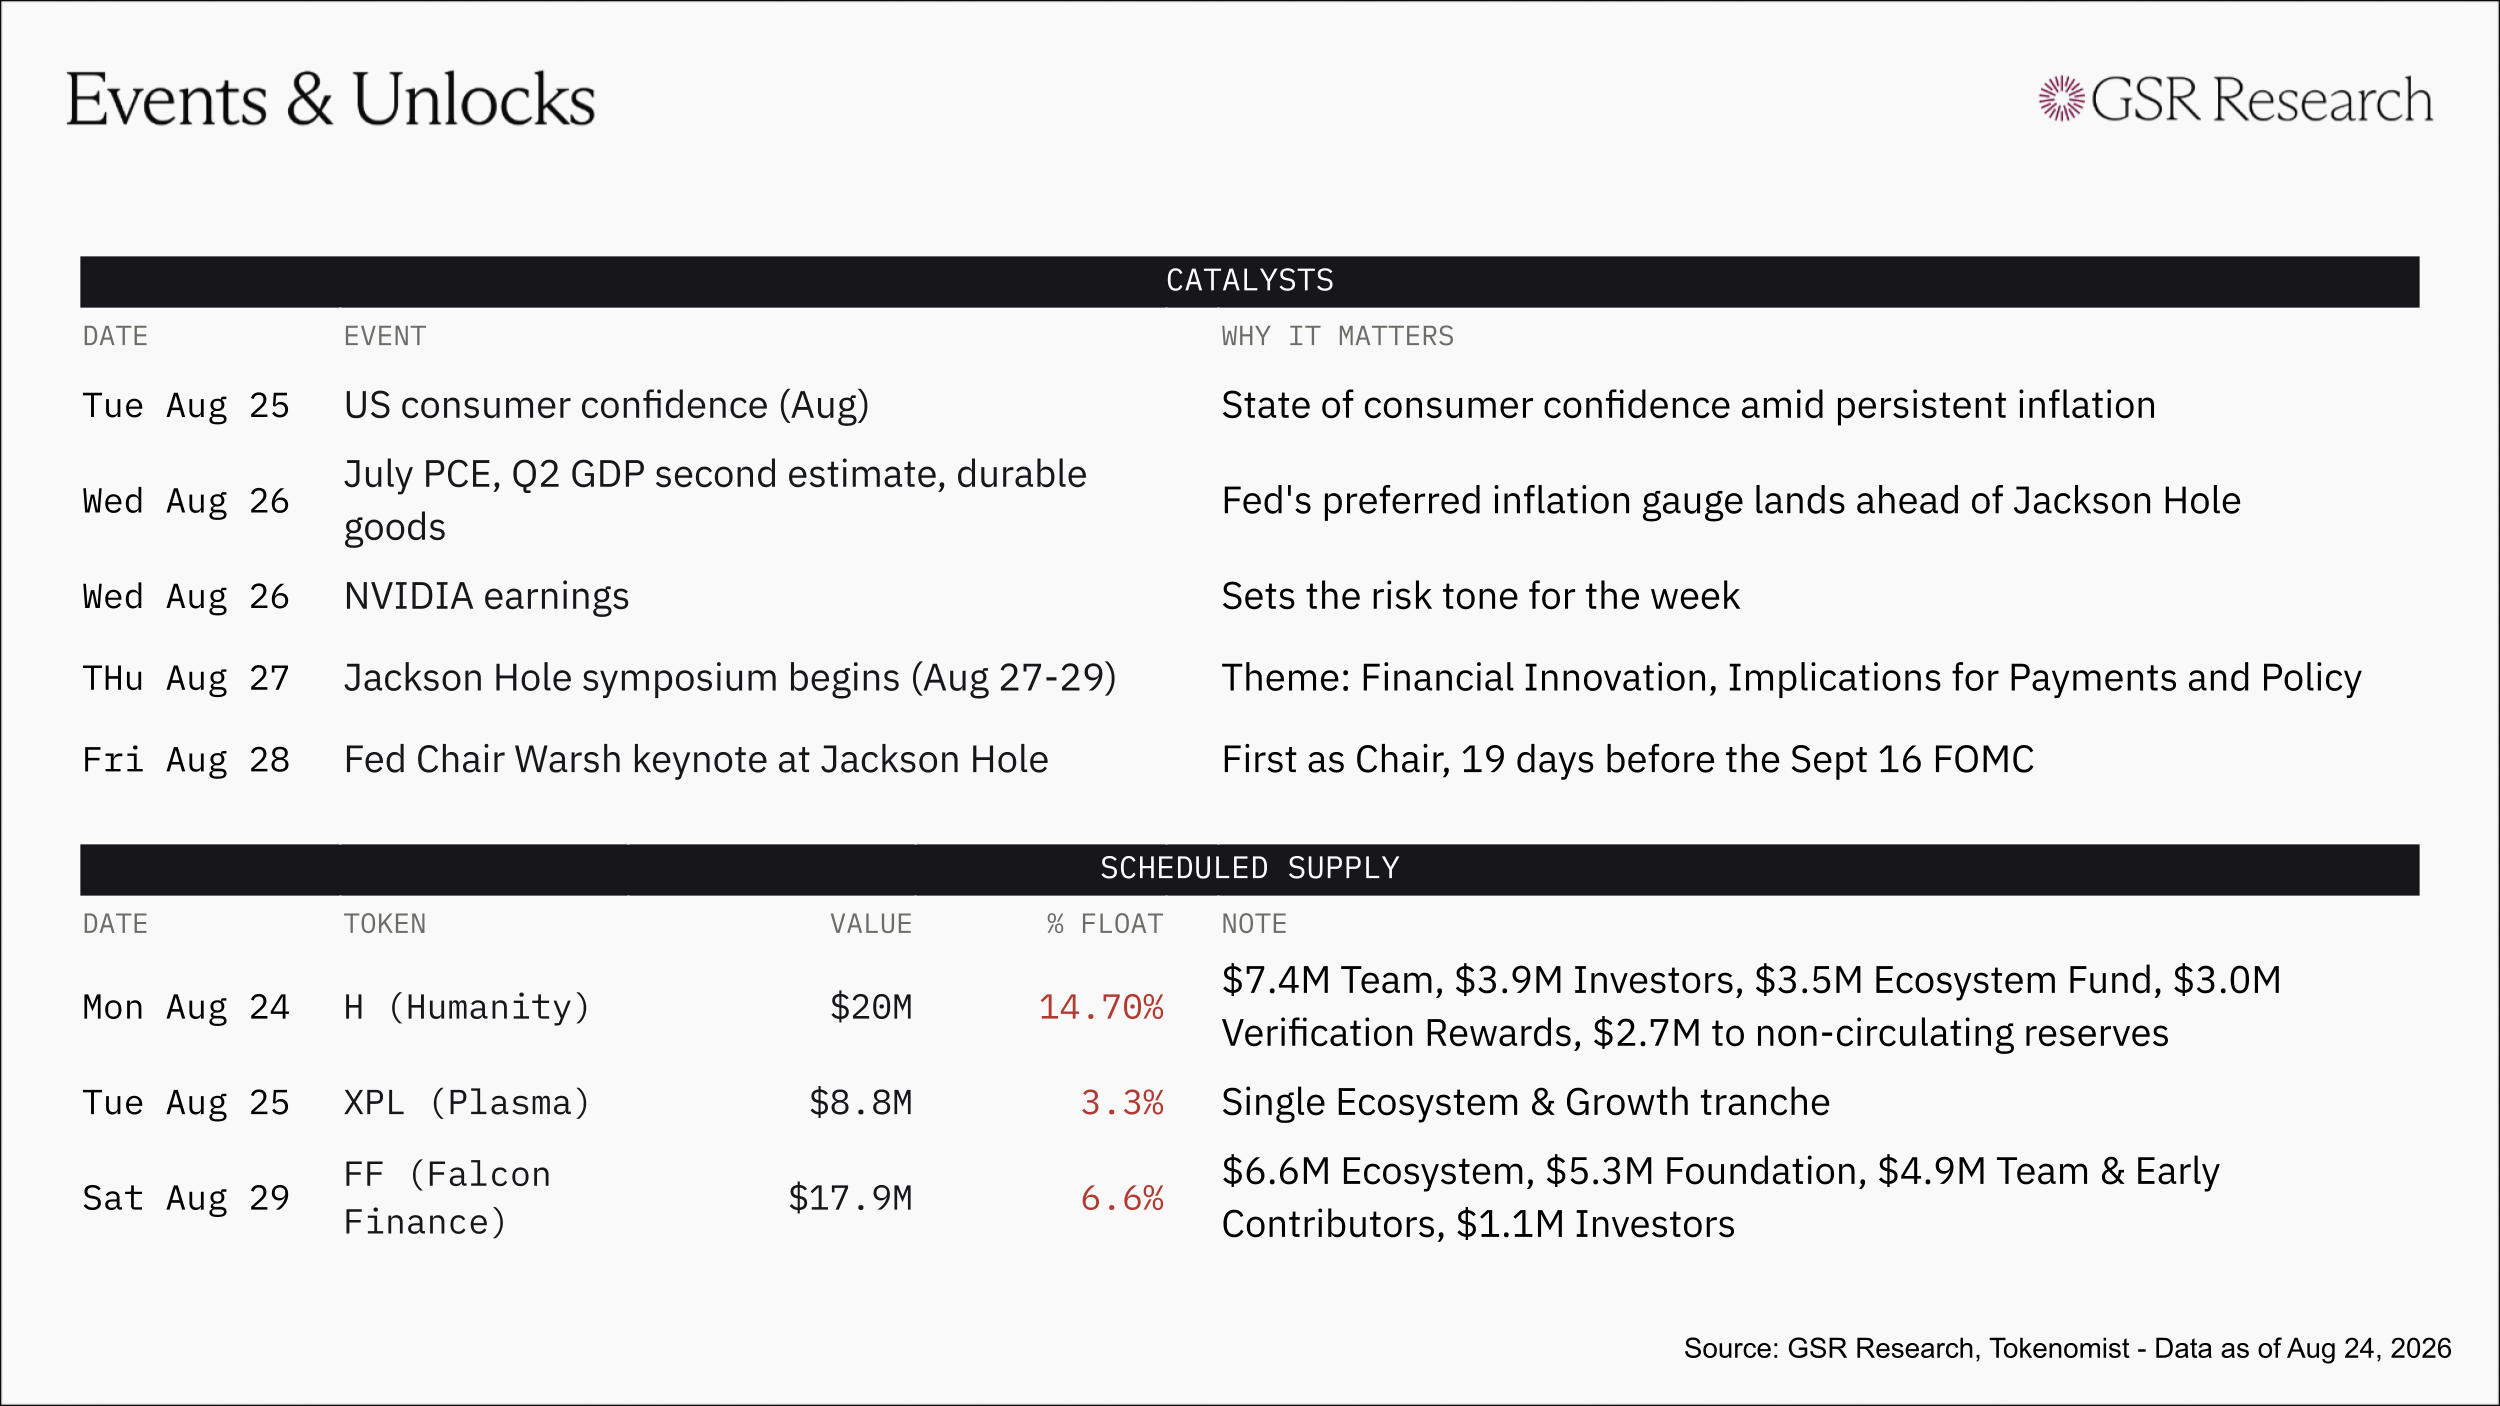Click the GSR Research starburst logo icon

click(x=2061, y=99)
